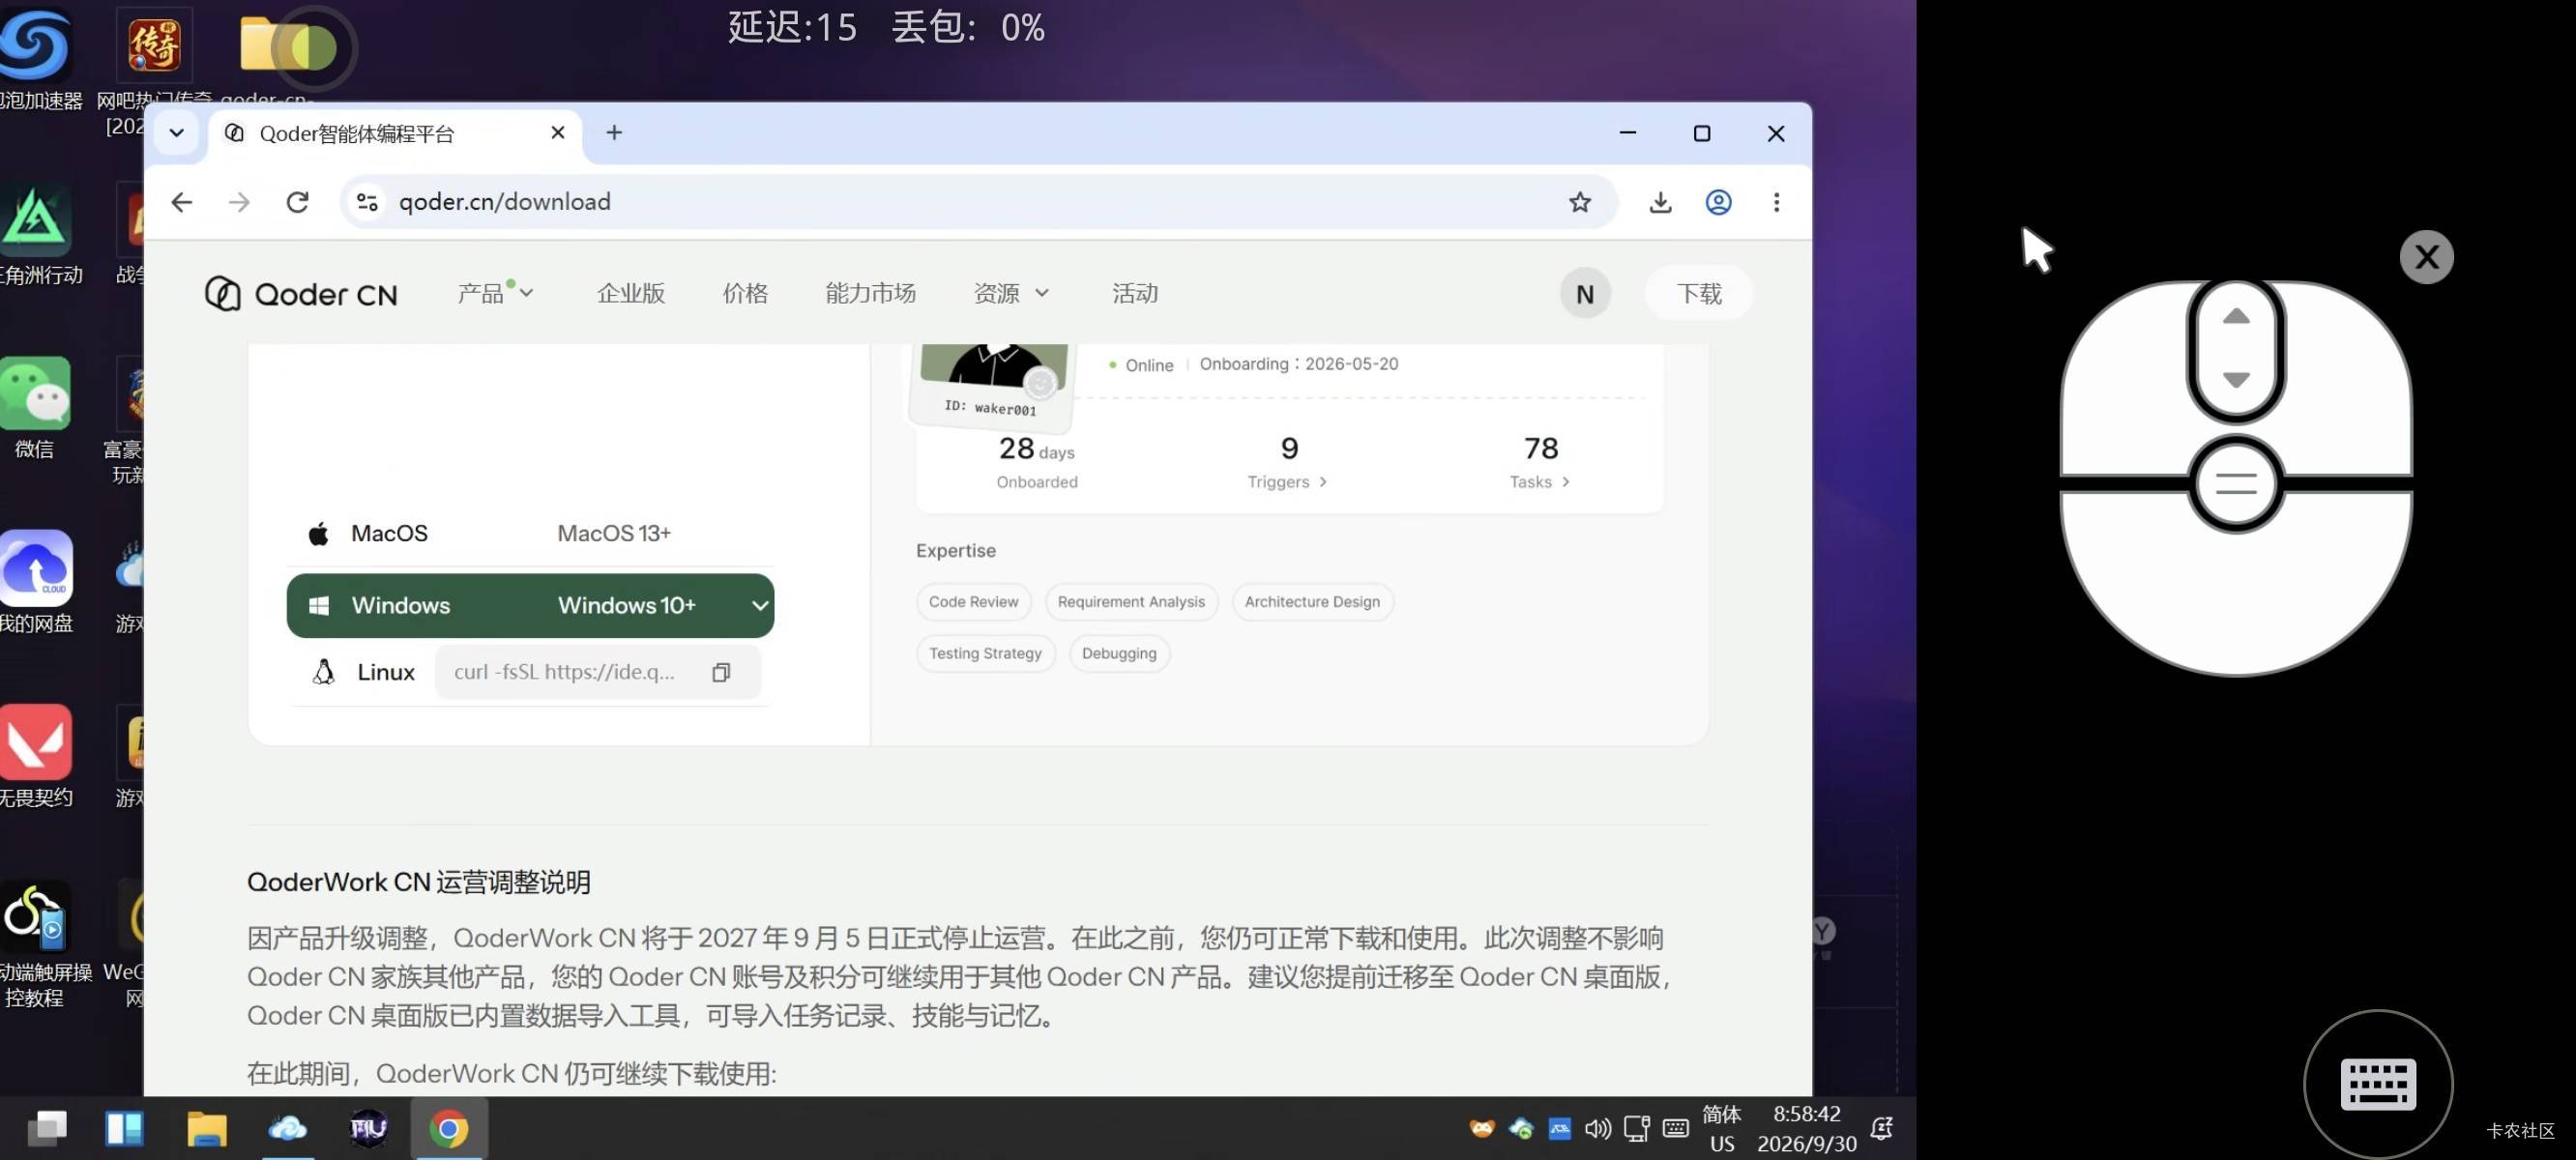Viewport: 2576px width, 1160px height.
Task: Go to 价格 page
Action: coord(745,293)
